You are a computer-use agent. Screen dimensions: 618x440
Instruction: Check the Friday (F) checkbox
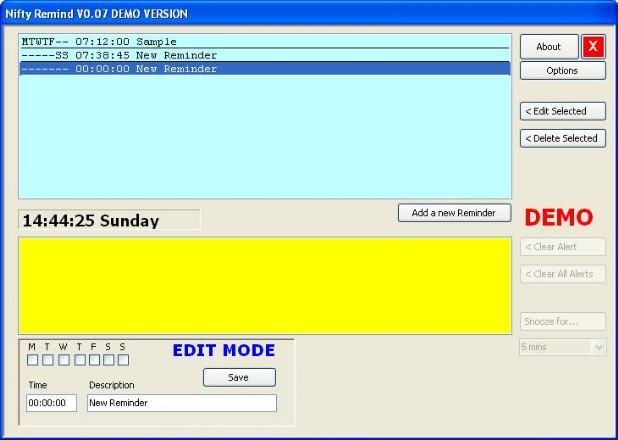(x=94, y=360)
